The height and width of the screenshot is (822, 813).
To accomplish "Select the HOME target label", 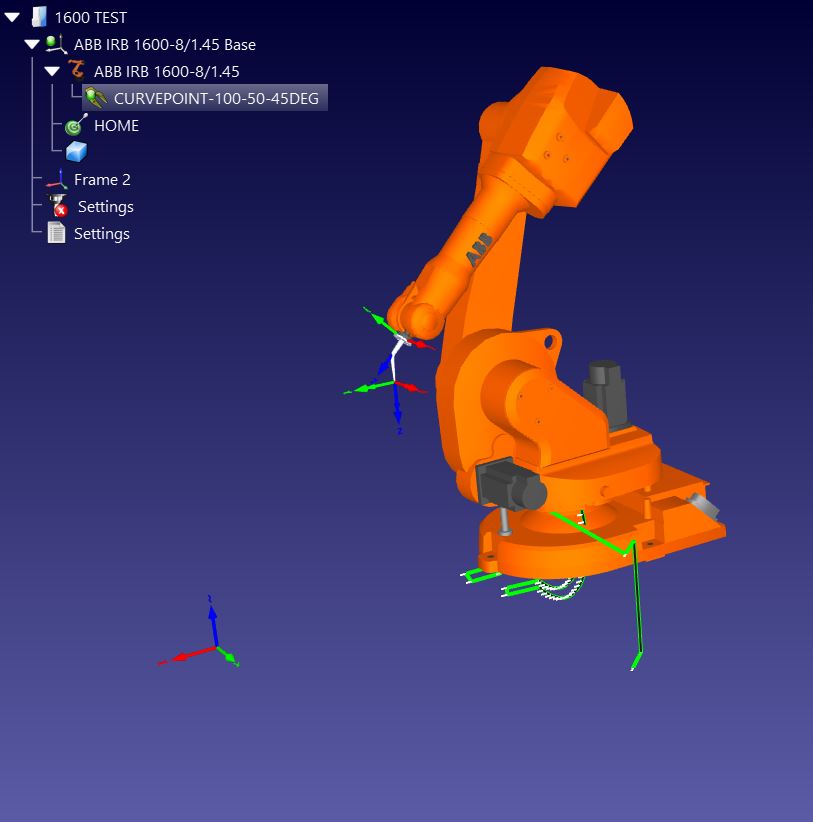I will [x=116, y=125].
